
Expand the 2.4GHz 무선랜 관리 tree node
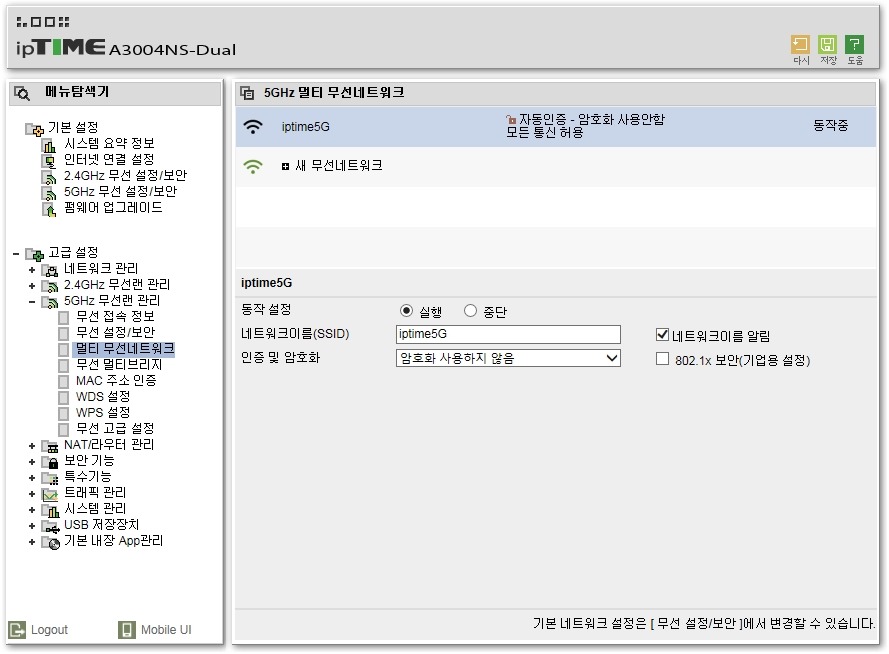coord(32,286)
